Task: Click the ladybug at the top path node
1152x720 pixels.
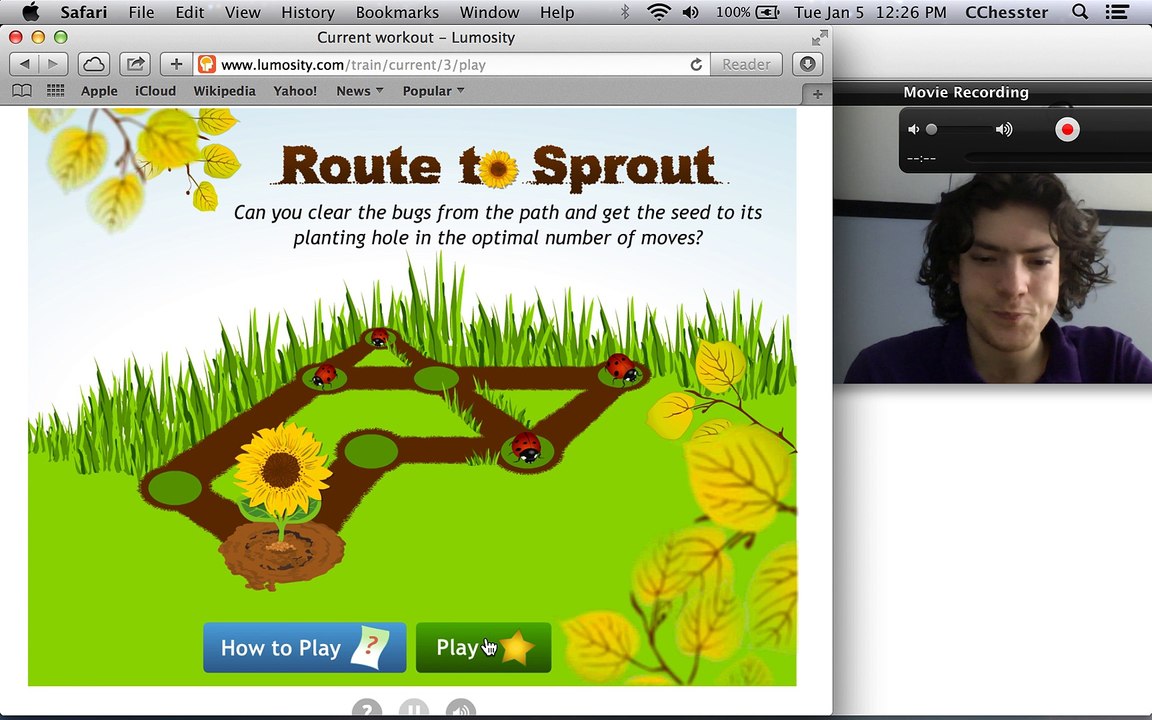Action: click(380, 337)
